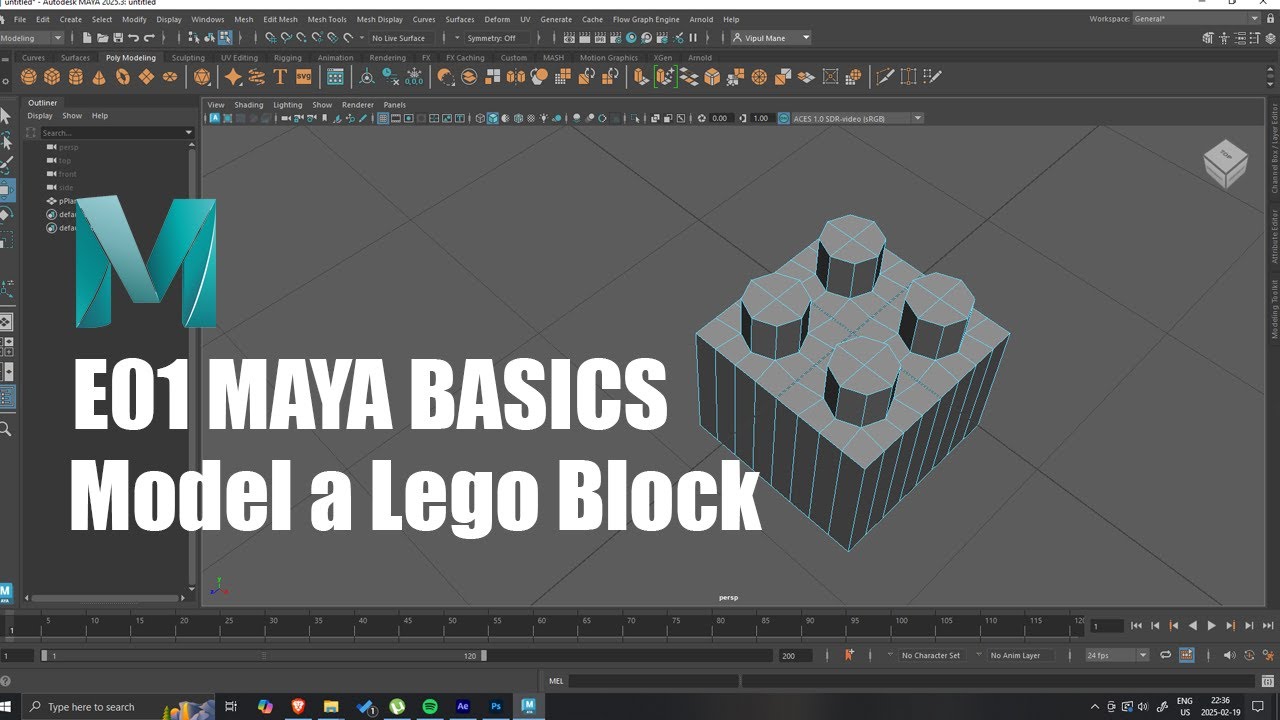The width and height of the screenshot is (1280, 720).
Task: Click the Spotify taskbar icon
Action: coord(430,706)
